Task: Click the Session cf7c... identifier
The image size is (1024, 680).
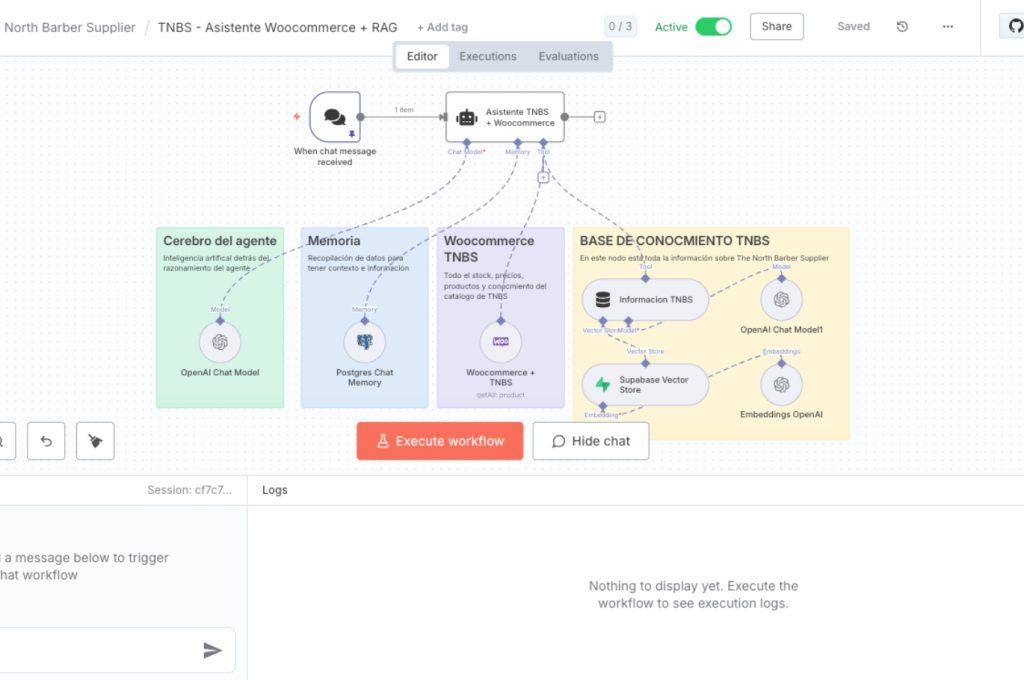Action: [189, 490]
